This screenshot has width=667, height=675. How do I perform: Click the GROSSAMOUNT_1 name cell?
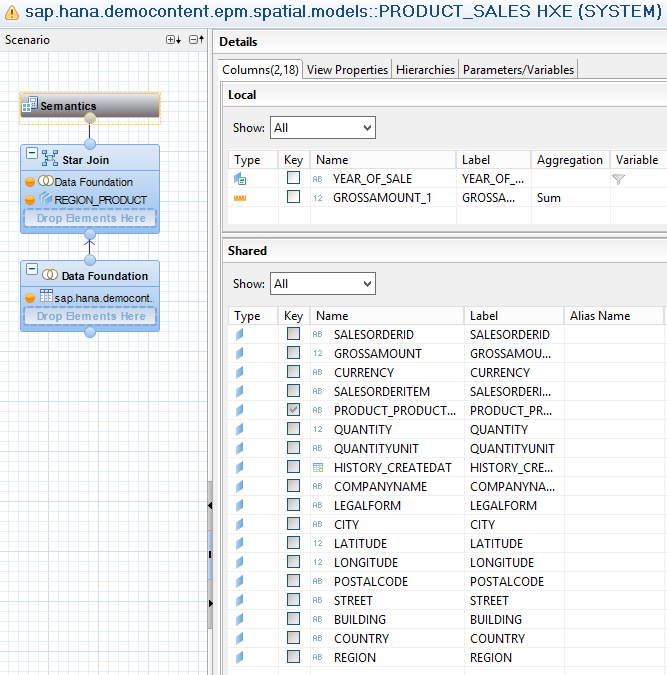click(382, 198)
